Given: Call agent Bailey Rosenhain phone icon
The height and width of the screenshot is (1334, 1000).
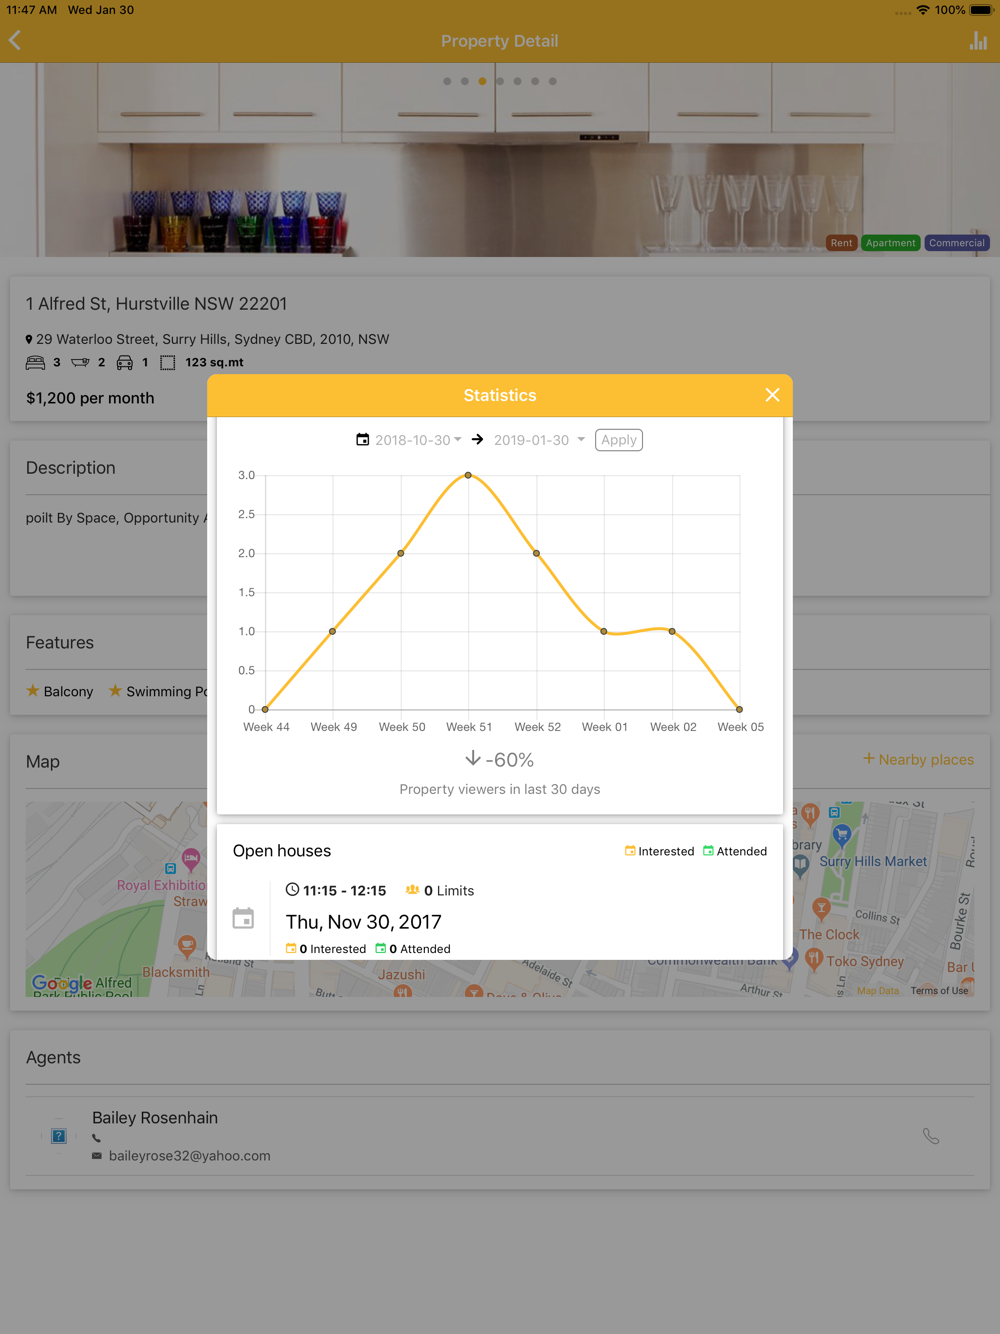Looking at the screenshot, I should (931, 1136).
